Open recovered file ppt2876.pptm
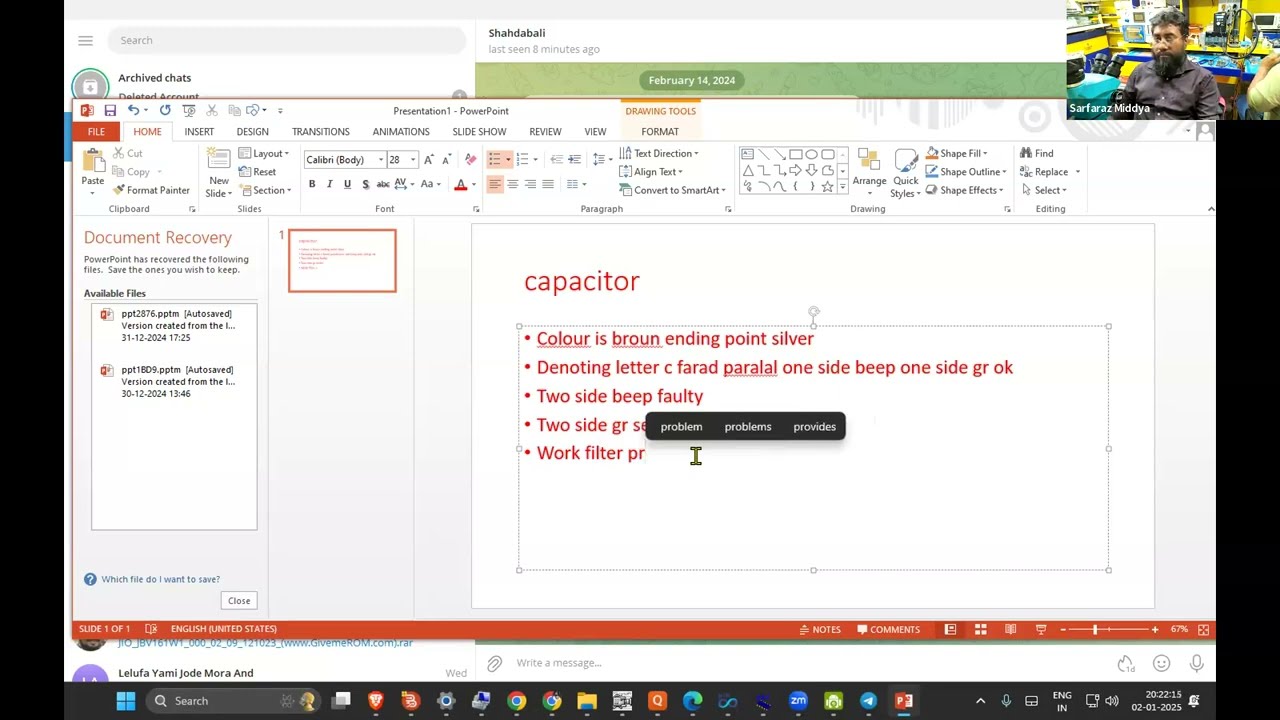The image size is (1280, 720). pos(174,326)
